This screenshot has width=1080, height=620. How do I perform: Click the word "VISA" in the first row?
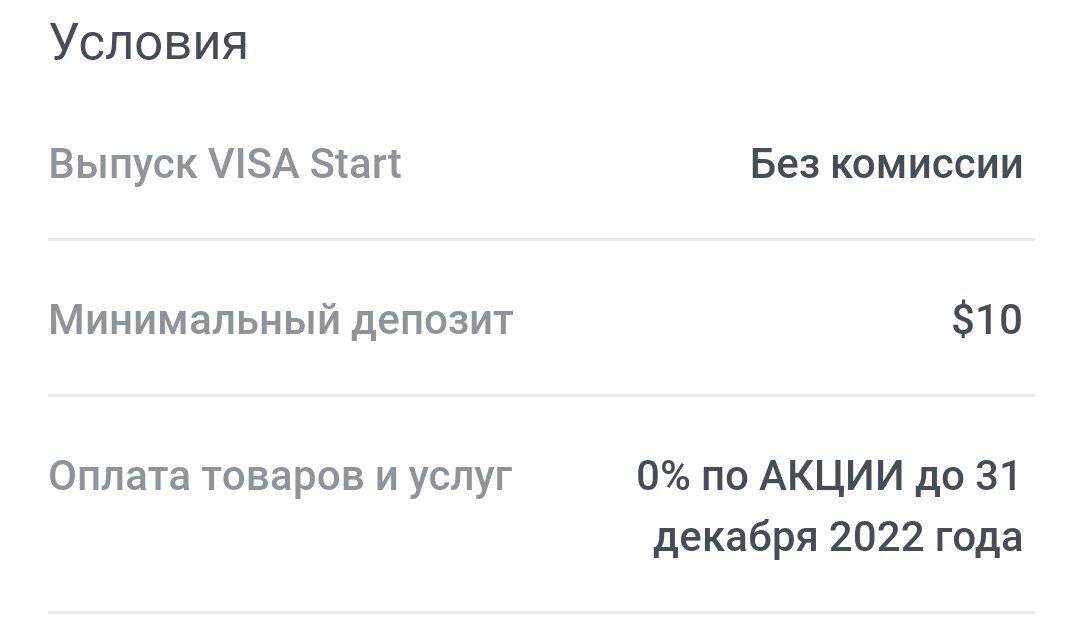pyautogui.click(x=254, y=164)
